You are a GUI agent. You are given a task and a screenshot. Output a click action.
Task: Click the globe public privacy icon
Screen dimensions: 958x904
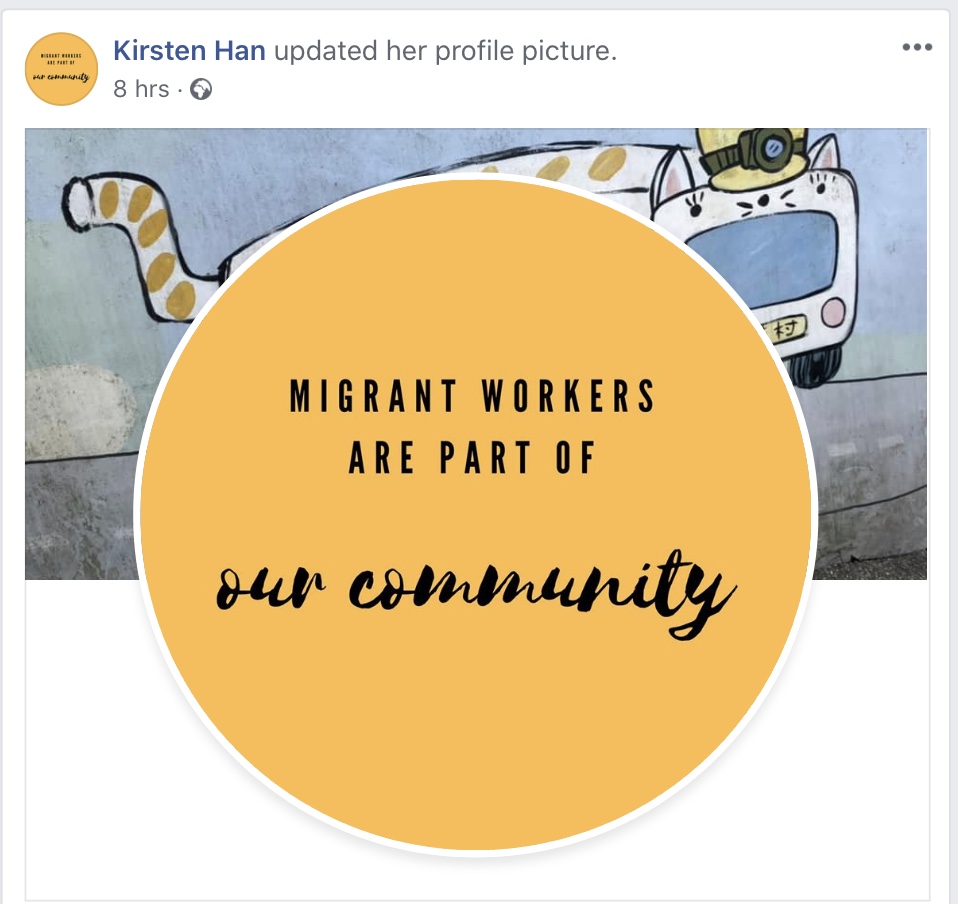201,90
